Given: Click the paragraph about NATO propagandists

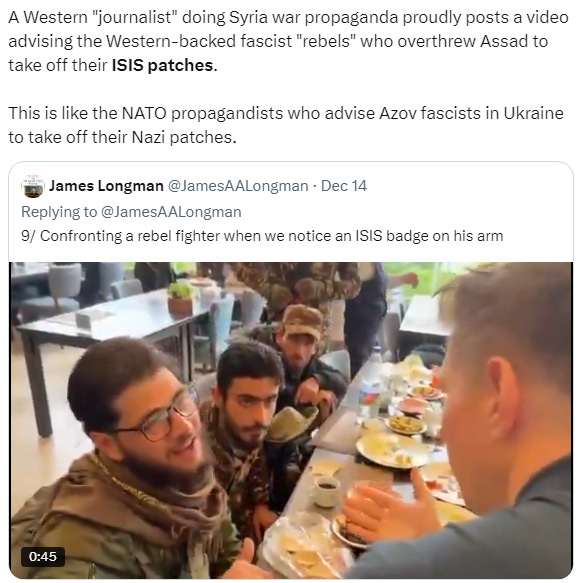Looking at the screenshot, I should 286,125.
